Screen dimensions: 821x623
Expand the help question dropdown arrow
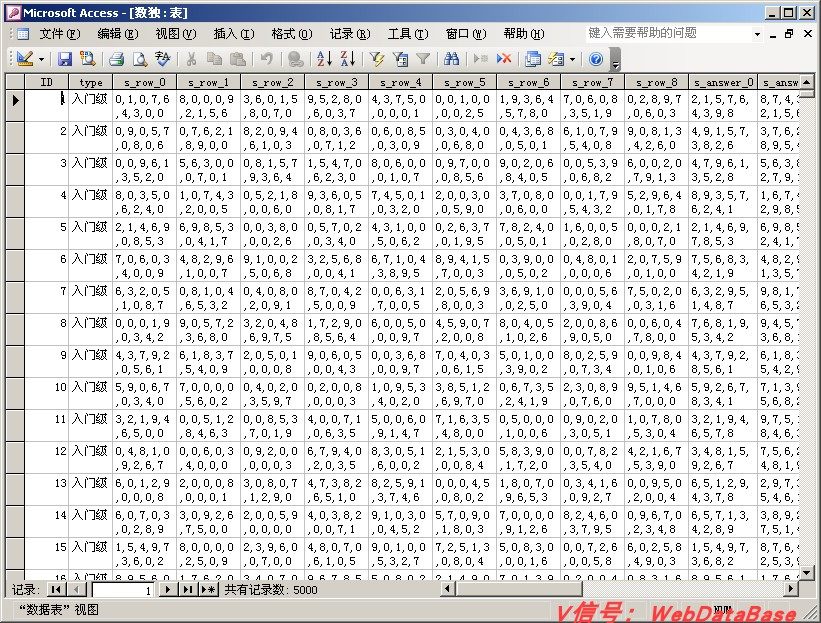757,34
